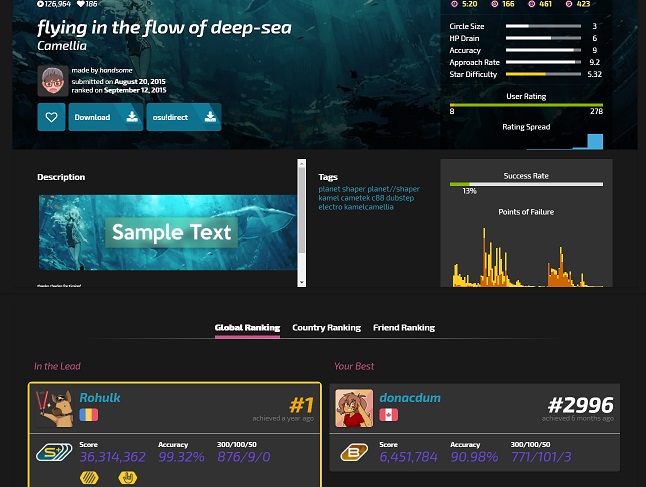Click donacdum's Canada flag
This screenshot has height=487, width=646.
click(x=389, y=414)
